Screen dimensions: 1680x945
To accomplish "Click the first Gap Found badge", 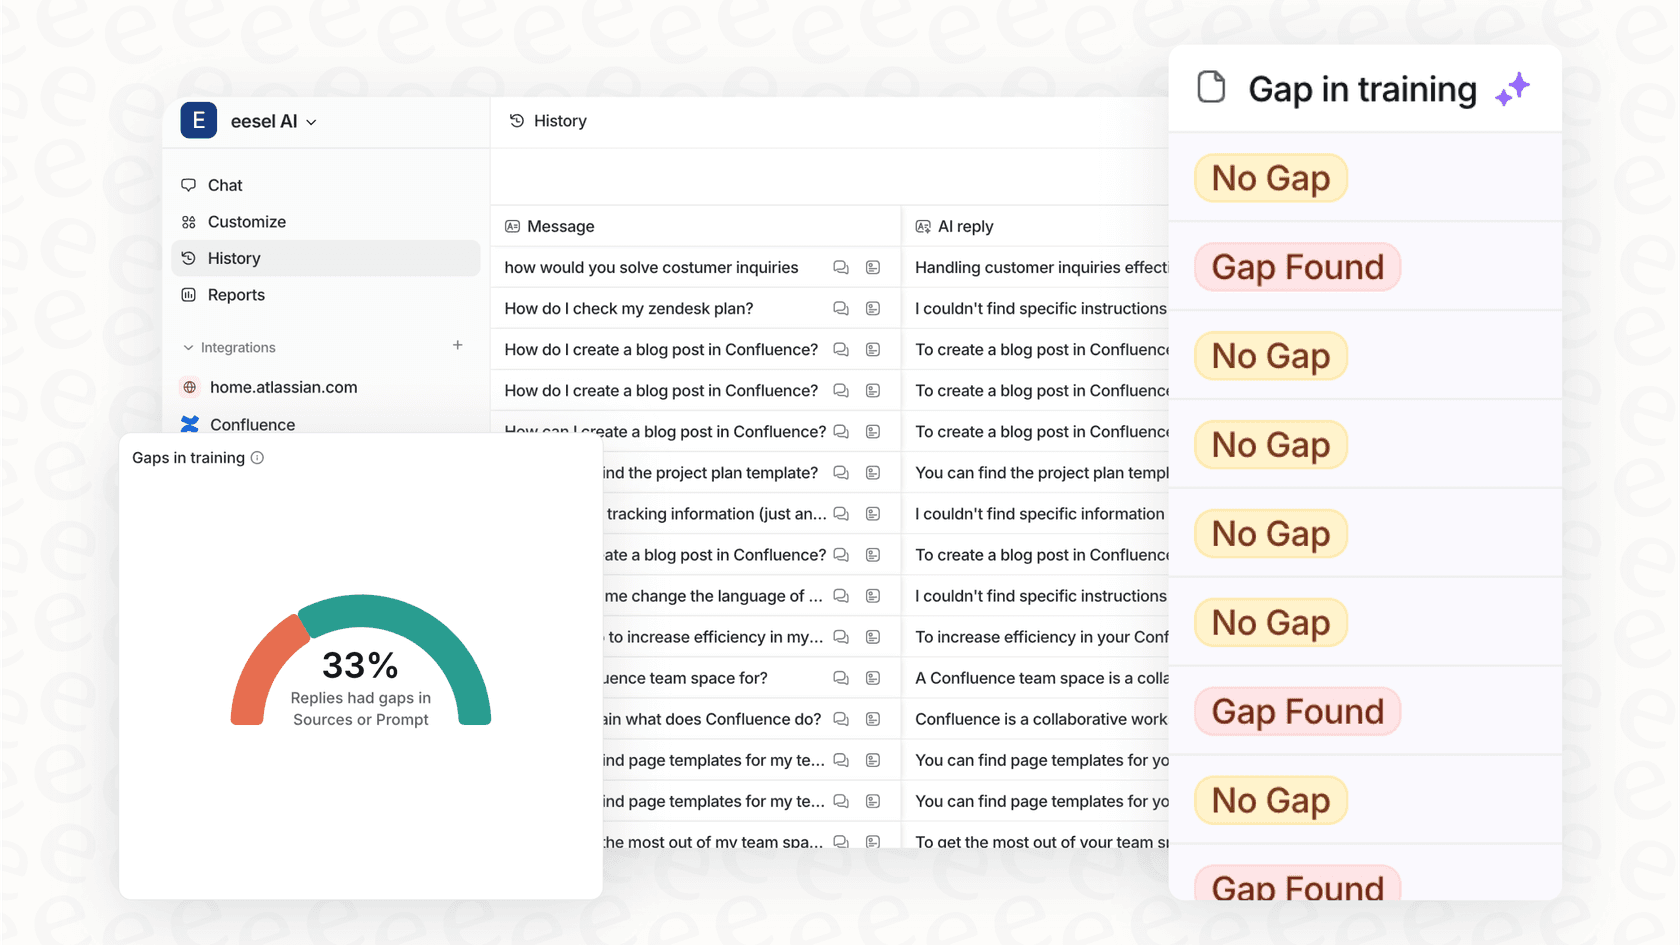I will (1297, 267).
